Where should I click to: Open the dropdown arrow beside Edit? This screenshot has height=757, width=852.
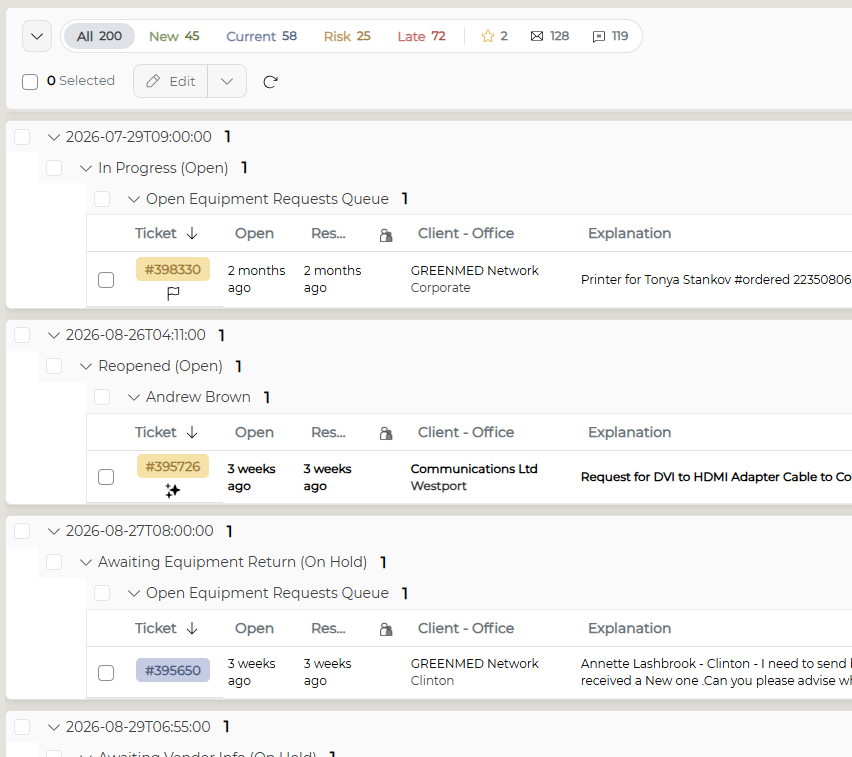pyautogui.click(x=227, y=82)
